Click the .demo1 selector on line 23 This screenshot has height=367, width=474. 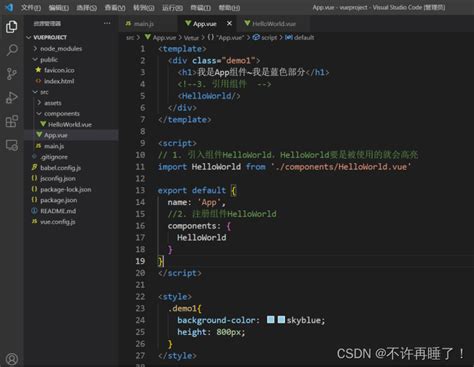click(182, 308)
